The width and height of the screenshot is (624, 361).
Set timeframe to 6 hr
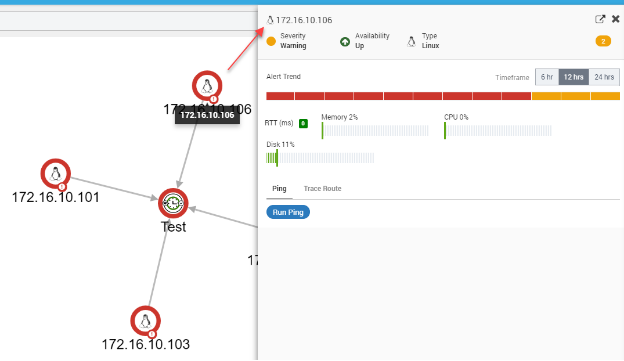click(547, 77)
